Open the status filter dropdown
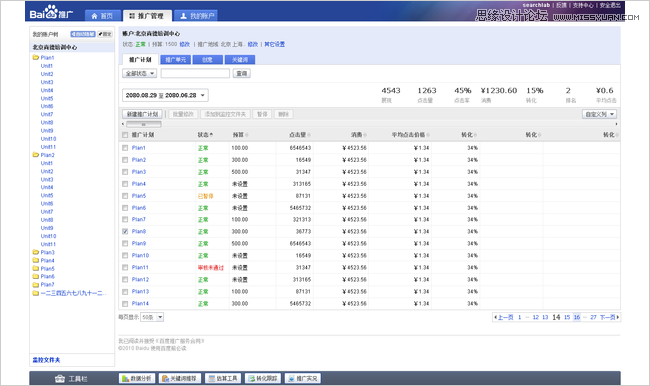Image resolution: width=650 pixels, height=386 pixels. click(x=139, y=73)
